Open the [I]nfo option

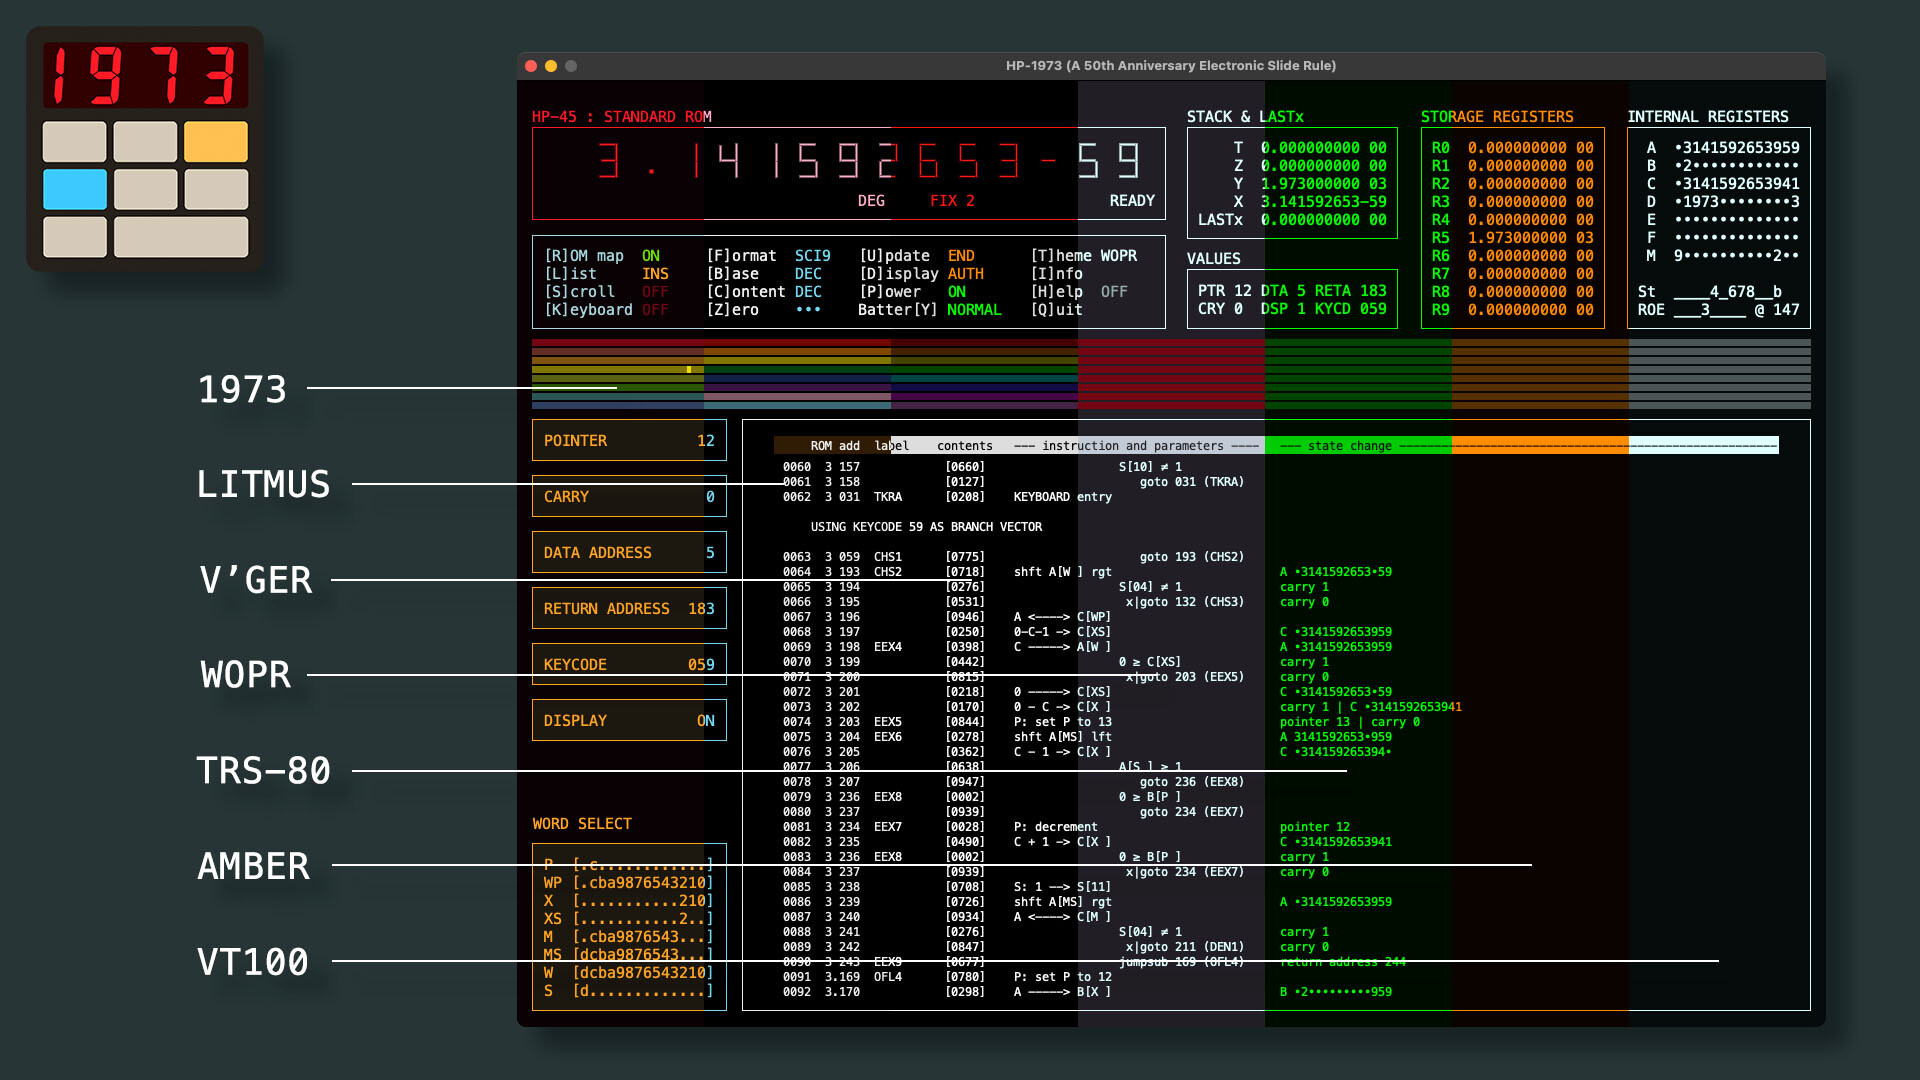[1057, 274]
